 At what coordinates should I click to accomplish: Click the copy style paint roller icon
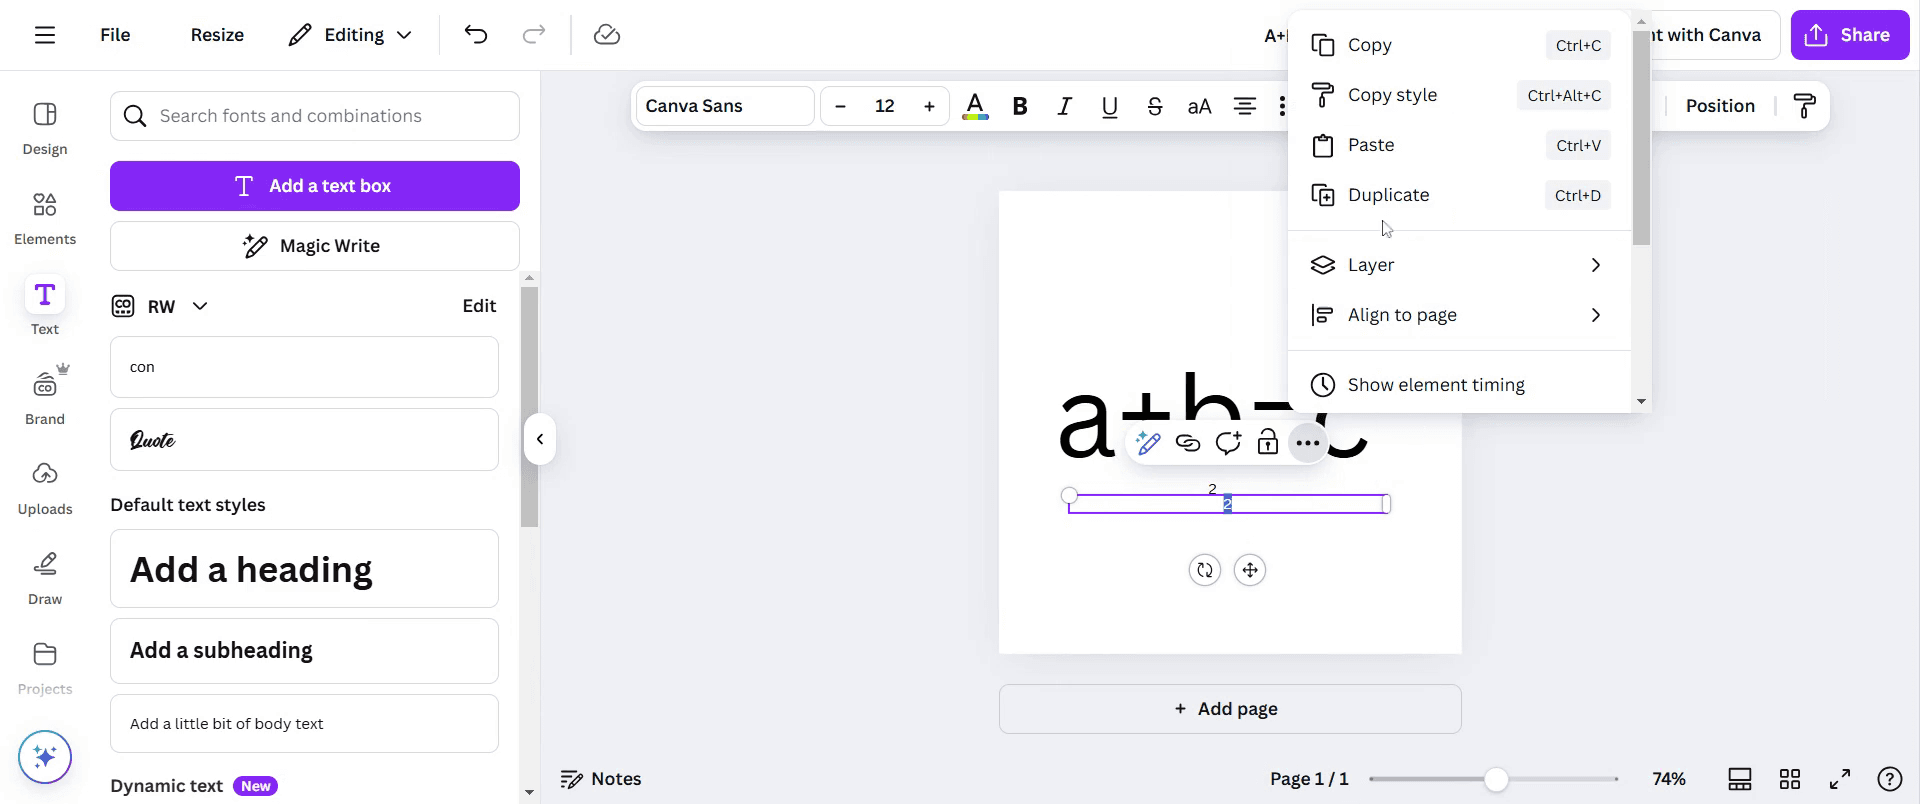point(1805,106)
